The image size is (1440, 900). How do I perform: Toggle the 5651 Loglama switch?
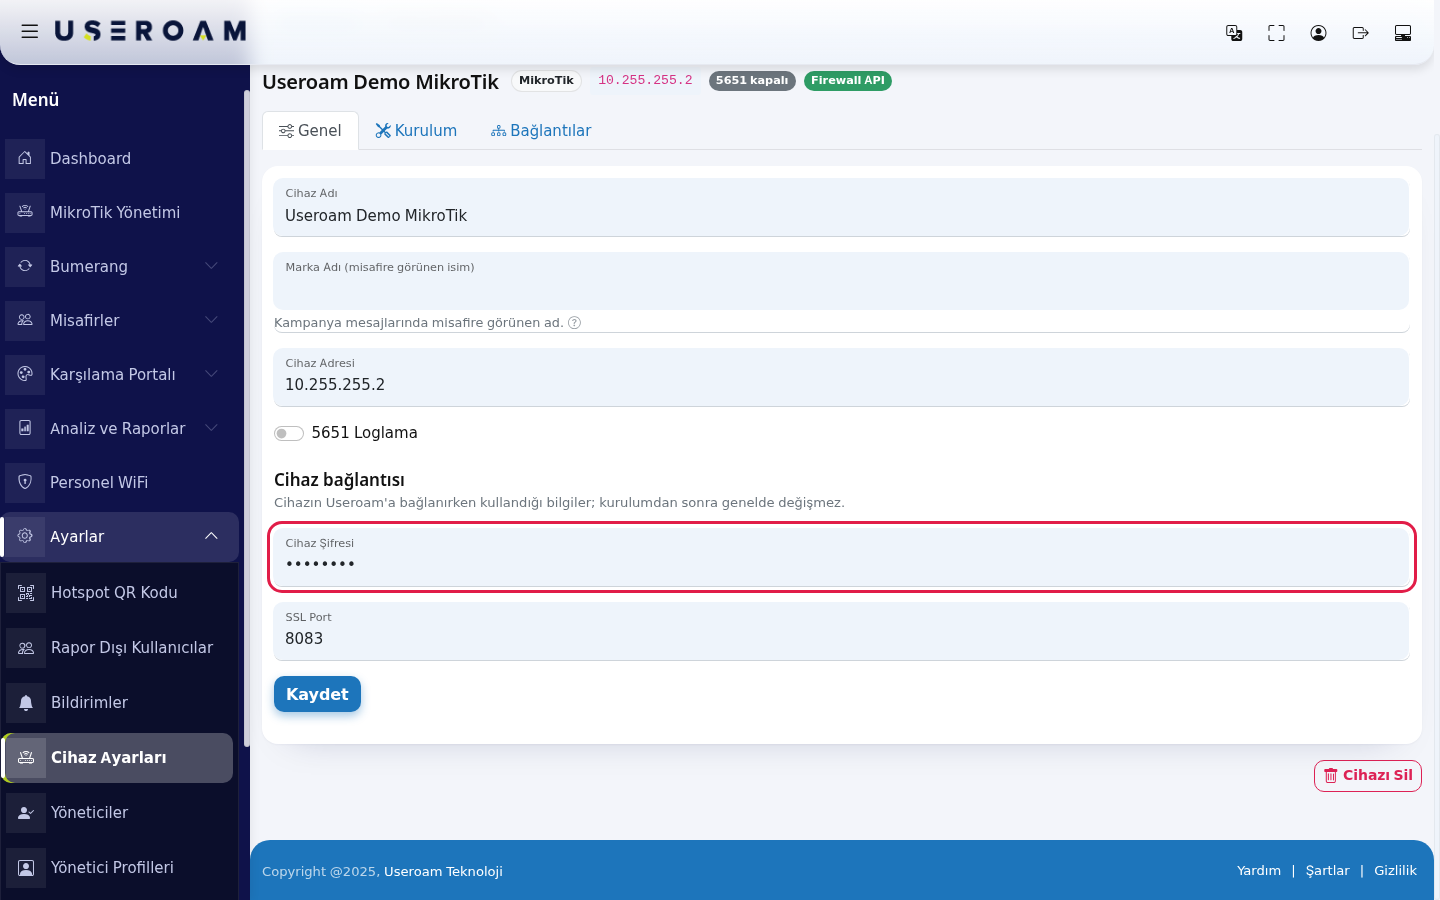pos(289,433)
